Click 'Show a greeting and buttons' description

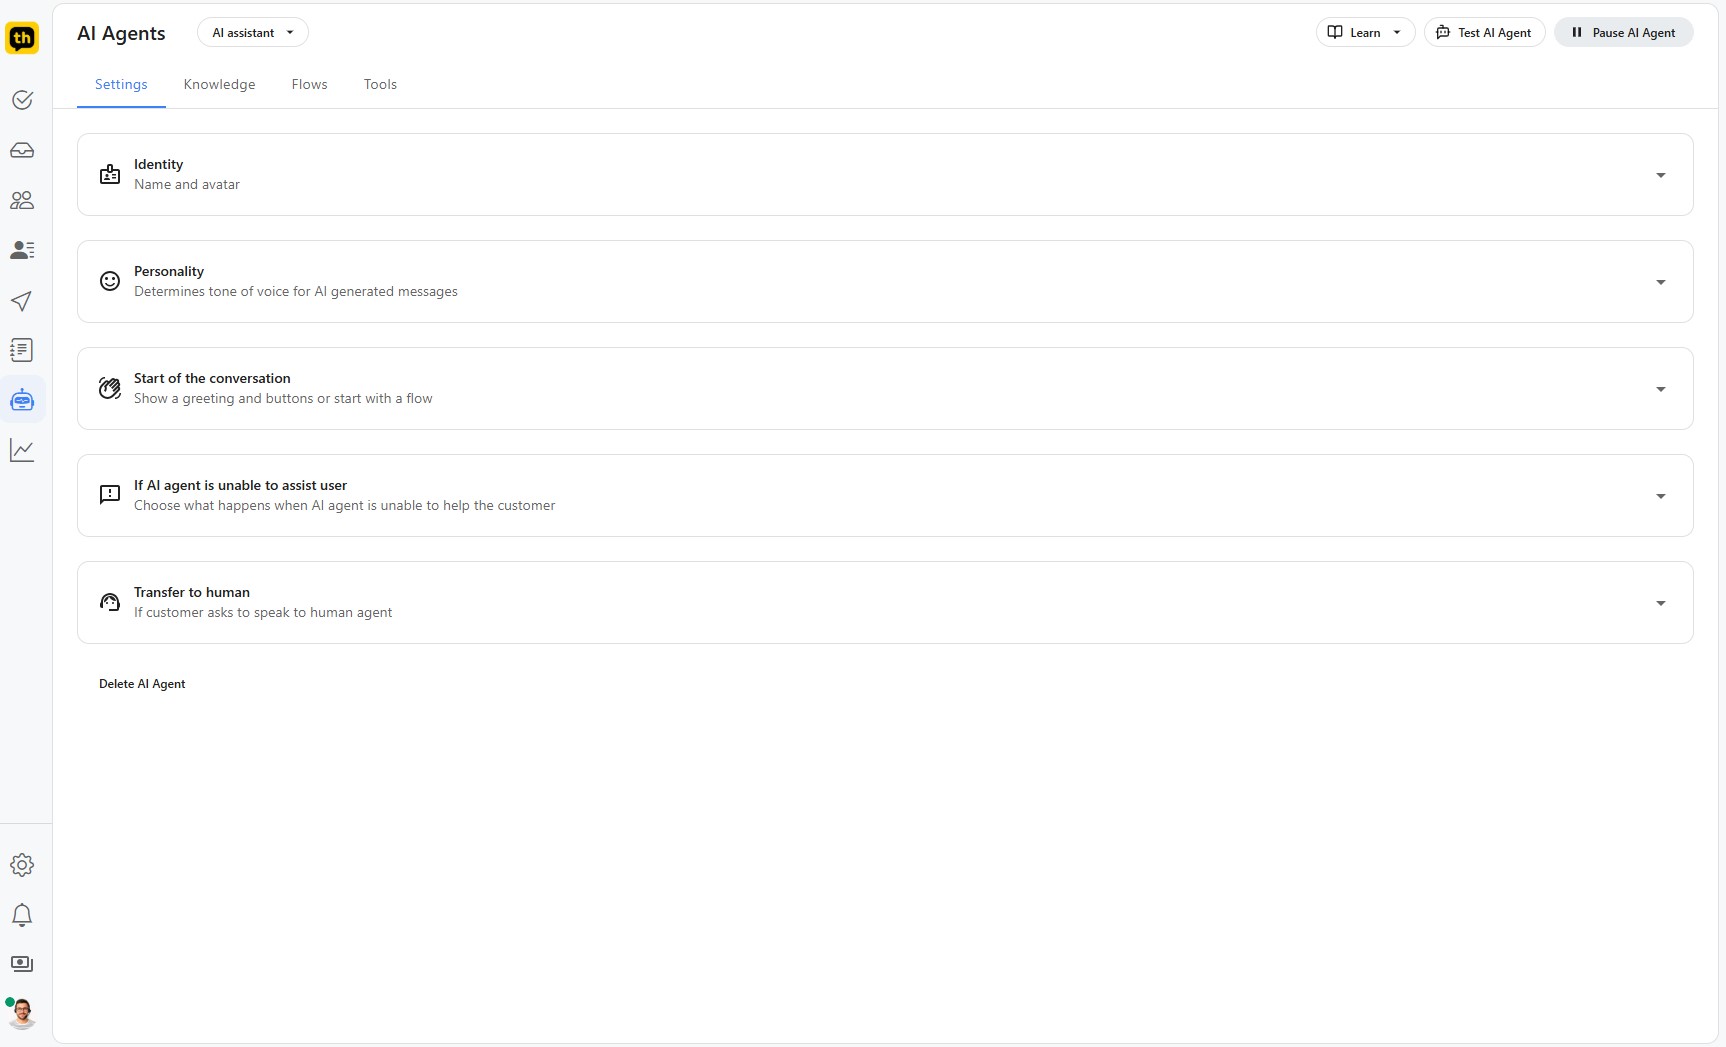[283, 399]
